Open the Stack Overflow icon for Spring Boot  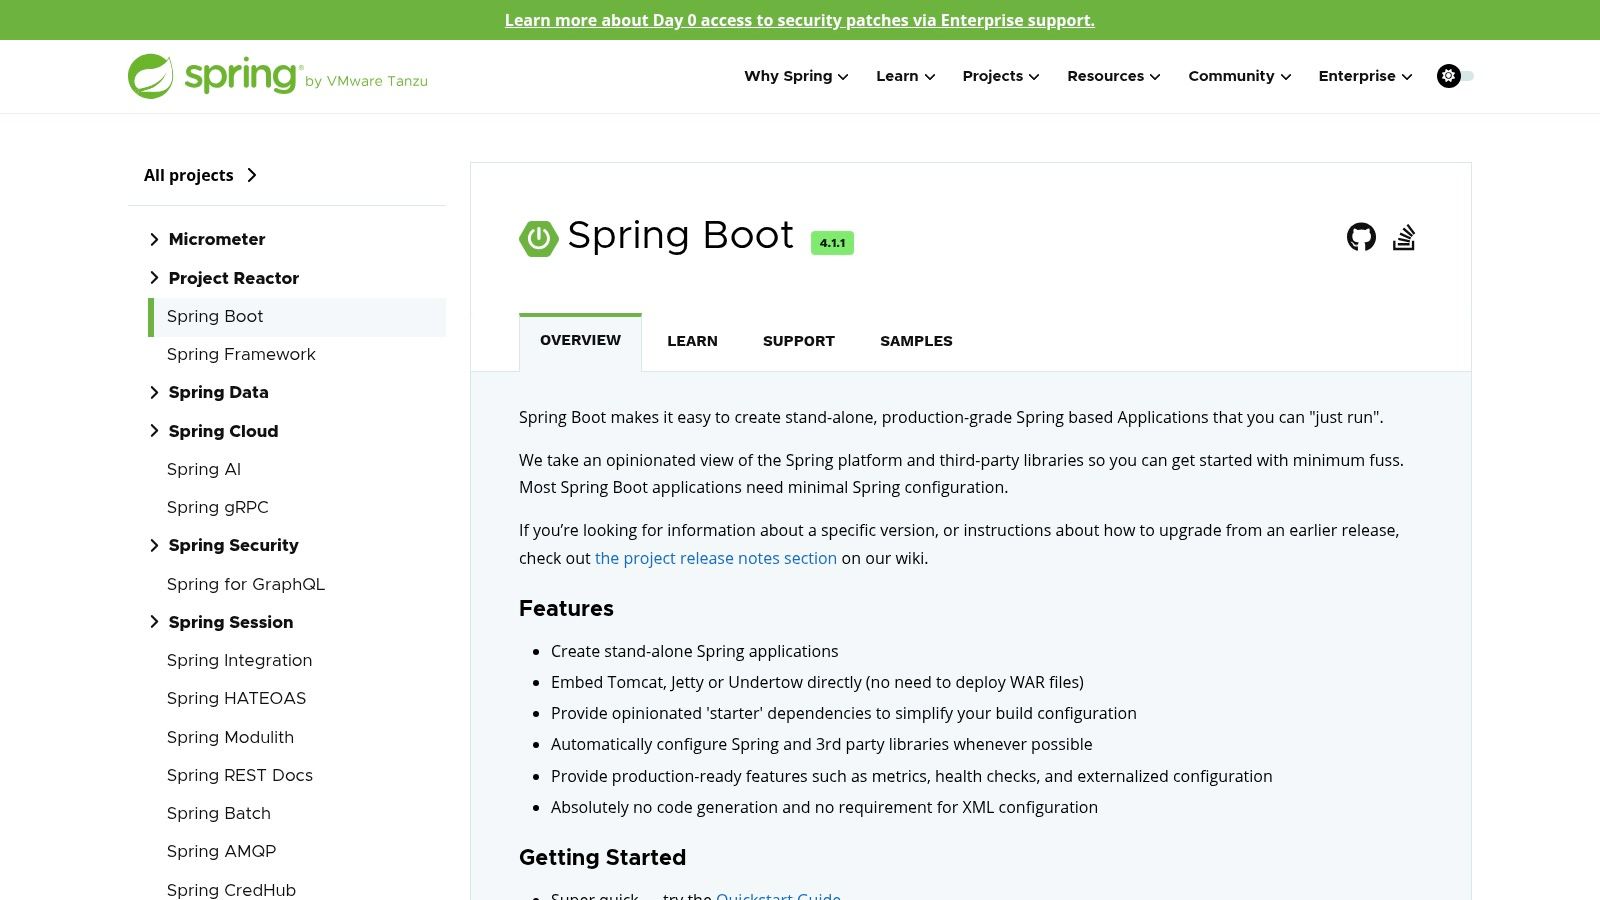[1404, 237]
